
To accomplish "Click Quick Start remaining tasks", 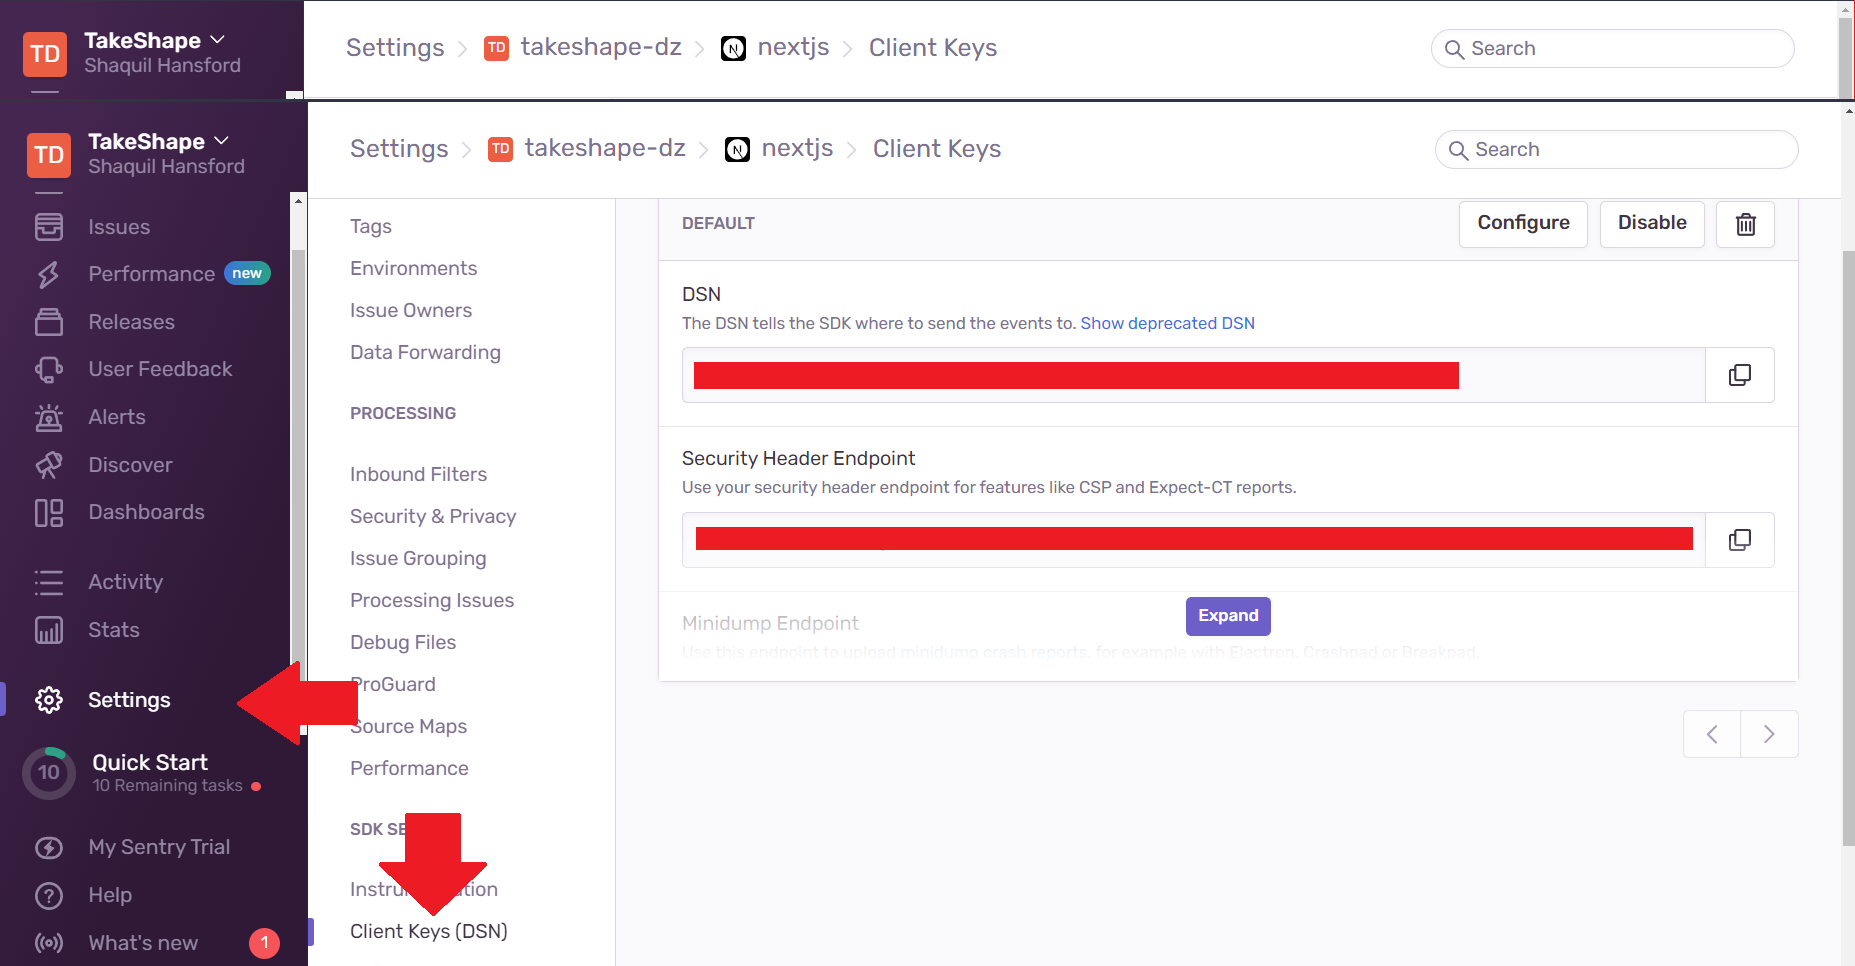I will [167, 786].
